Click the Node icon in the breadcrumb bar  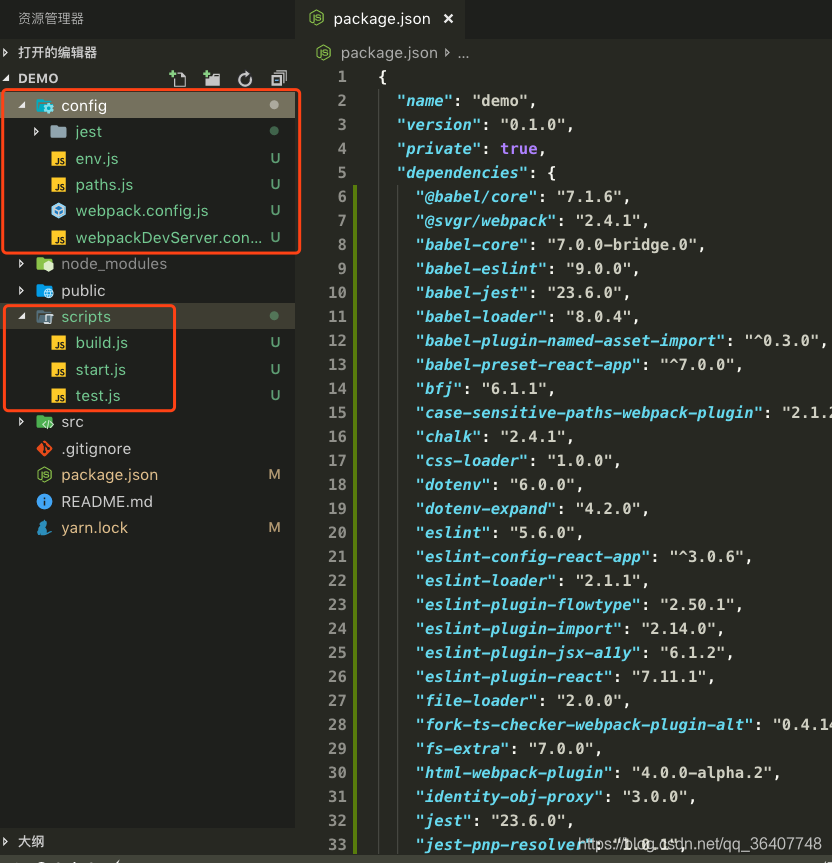click(323, 53)
